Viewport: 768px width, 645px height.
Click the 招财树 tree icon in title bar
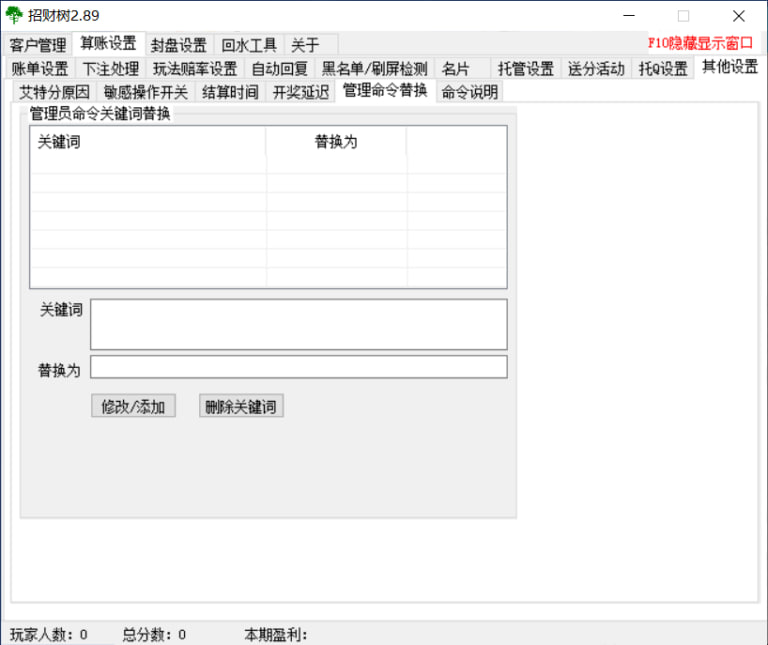click(x=14, y=15)
